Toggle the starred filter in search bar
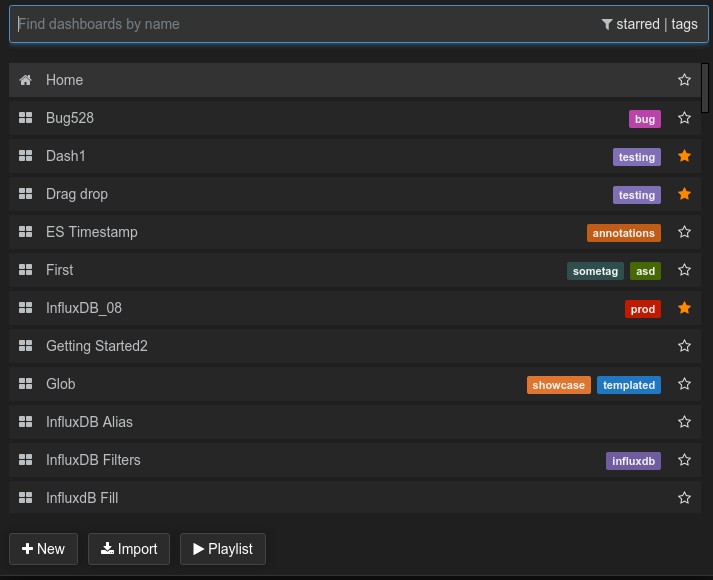The width and height of the screenshot is (713, 580). tap(630, 24)
